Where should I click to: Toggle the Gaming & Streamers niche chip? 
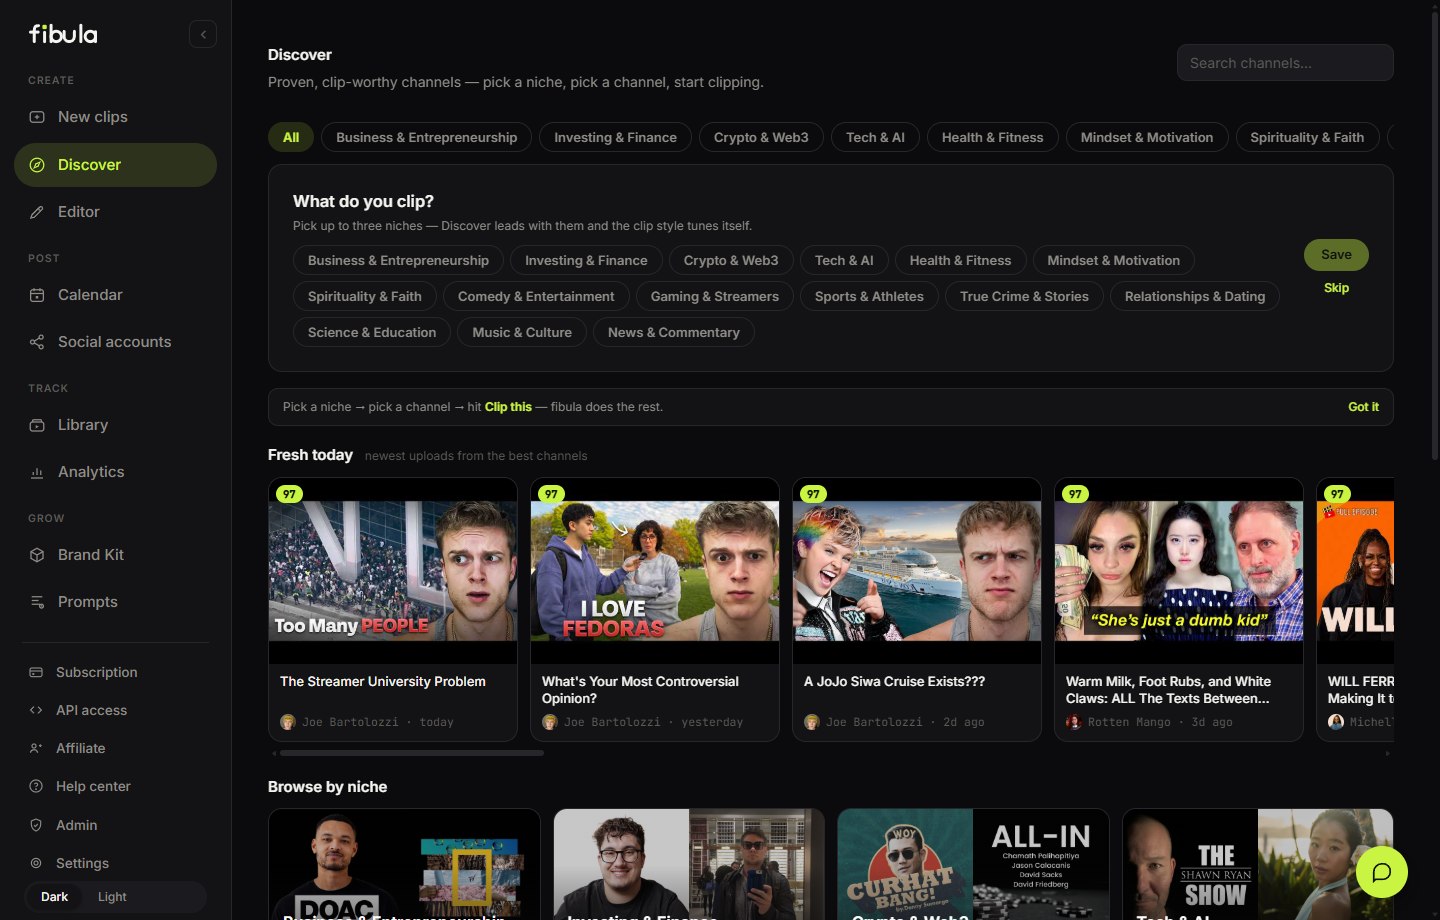[714, 296]
